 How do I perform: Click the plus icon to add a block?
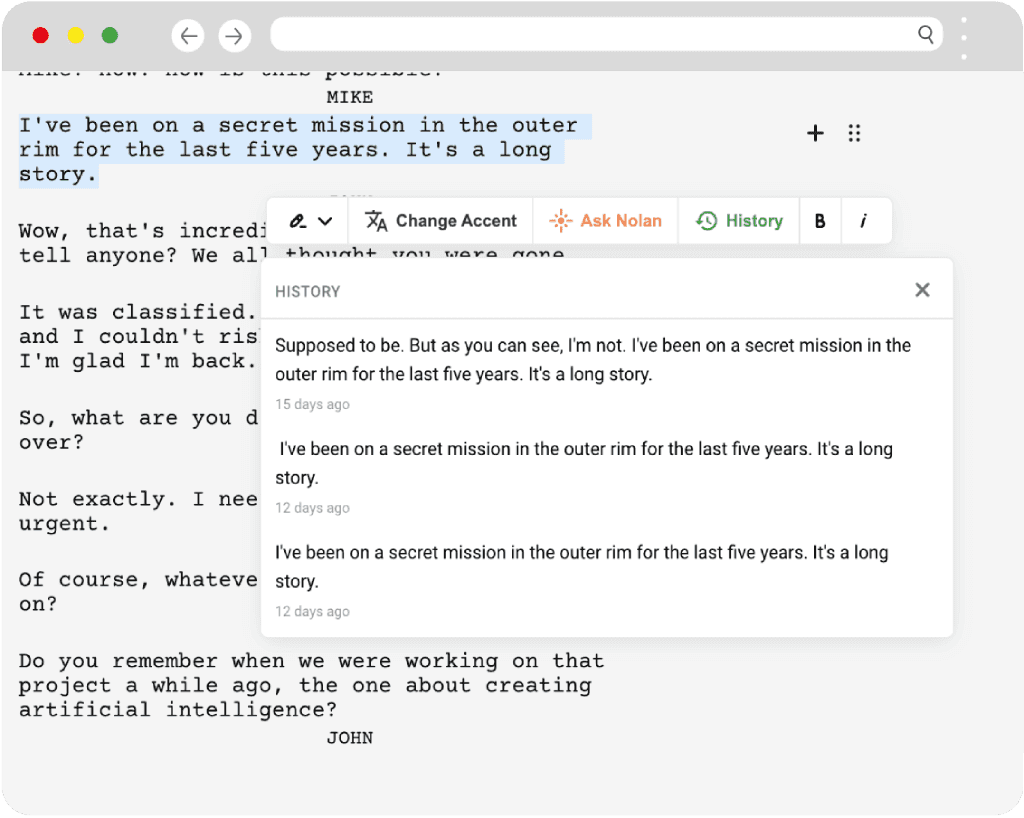click(x=815, y=133)
